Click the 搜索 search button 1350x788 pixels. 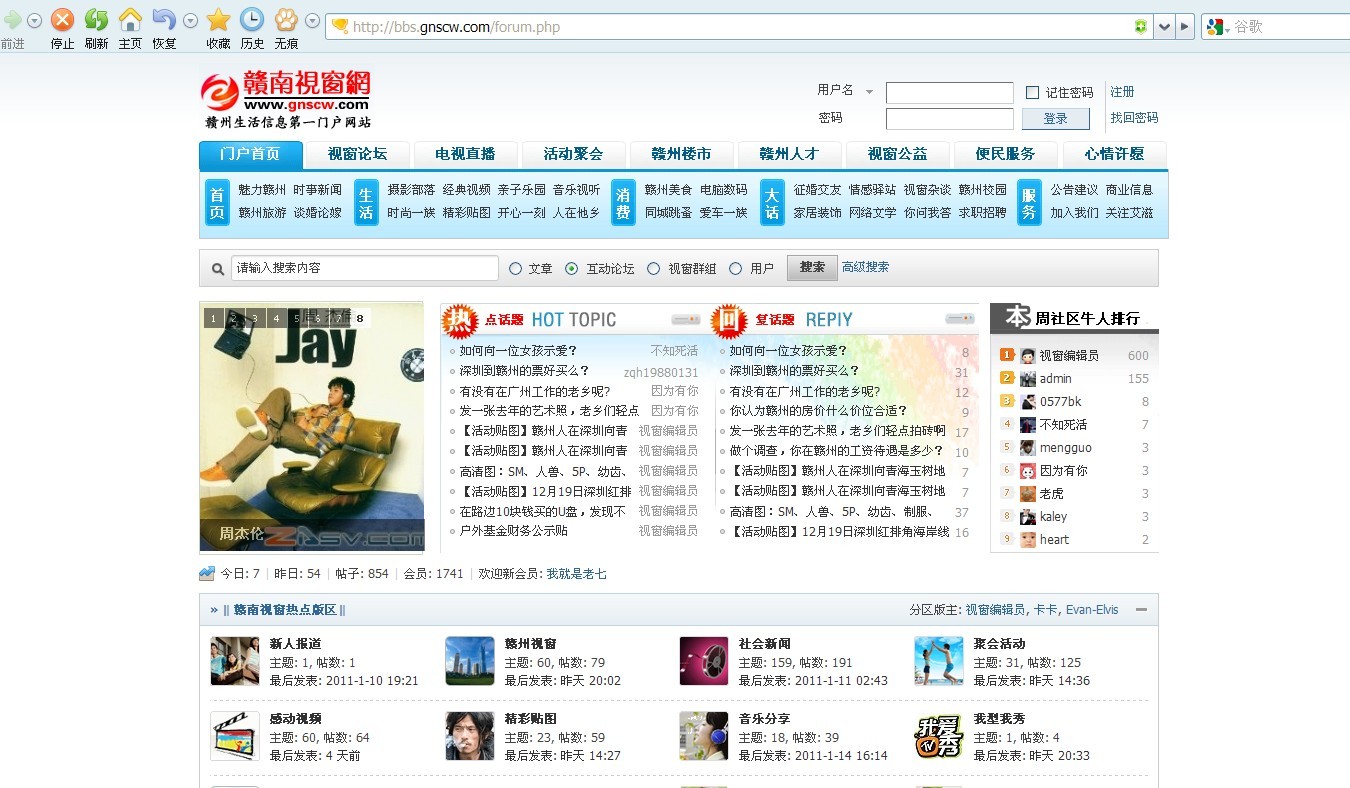point(812,268)
